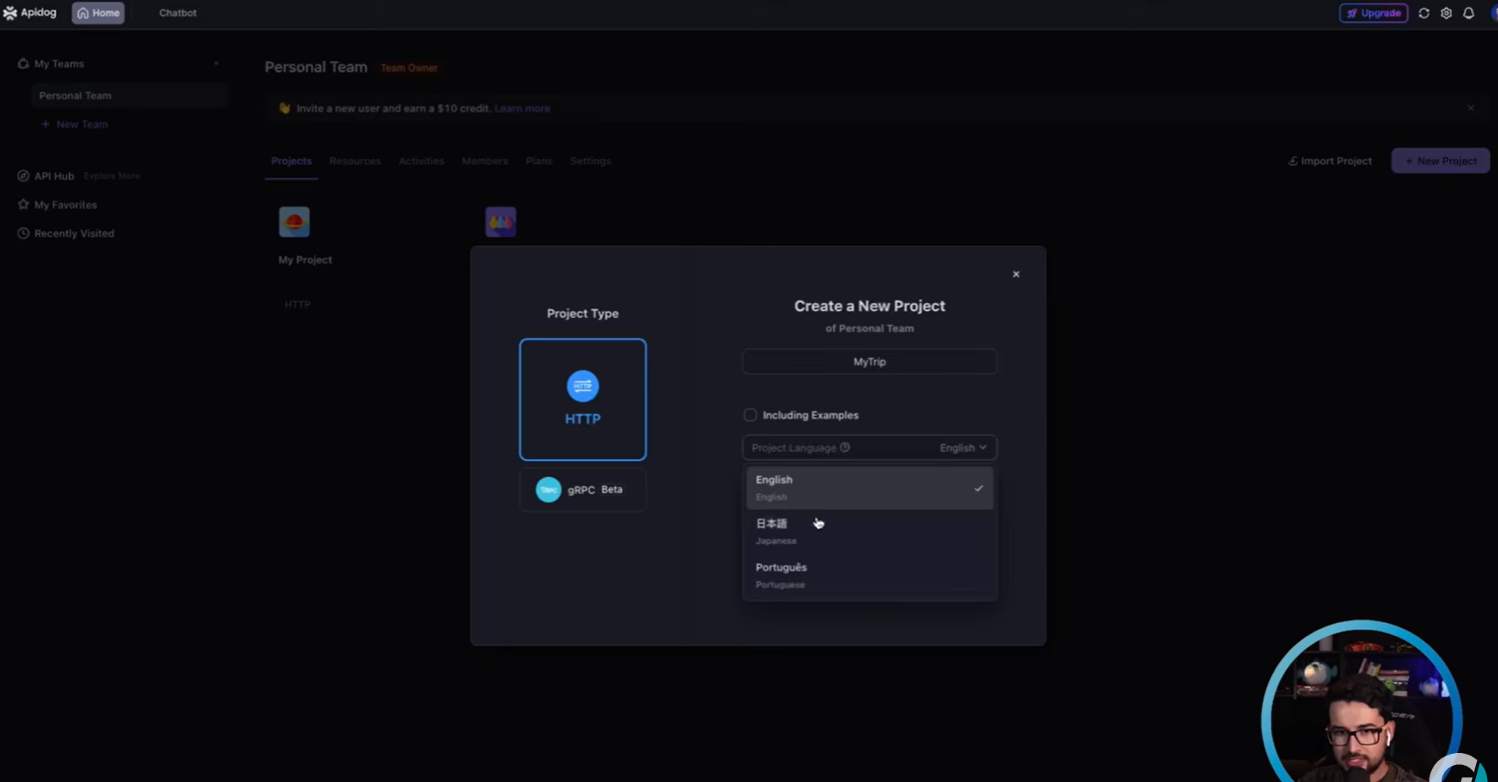Screen dimensions: 1498x782
Task: Go to the Home tab
Action: click(x=98, y=13)
